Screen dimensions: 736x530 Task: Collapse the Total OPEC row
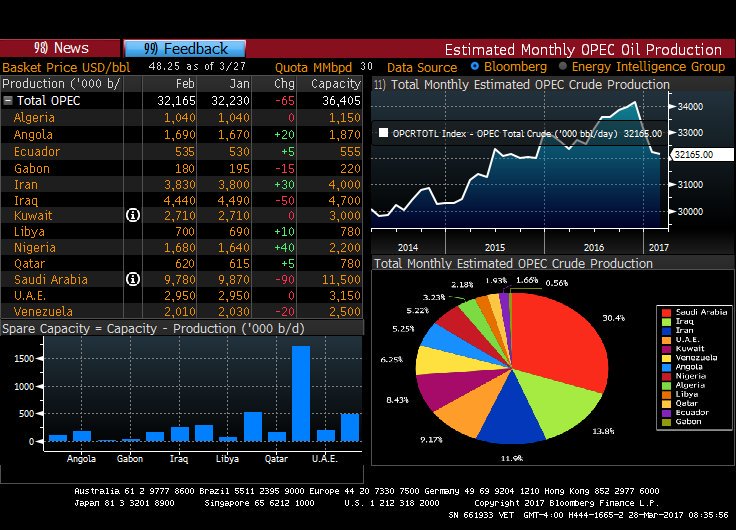(x=8, y=101)
